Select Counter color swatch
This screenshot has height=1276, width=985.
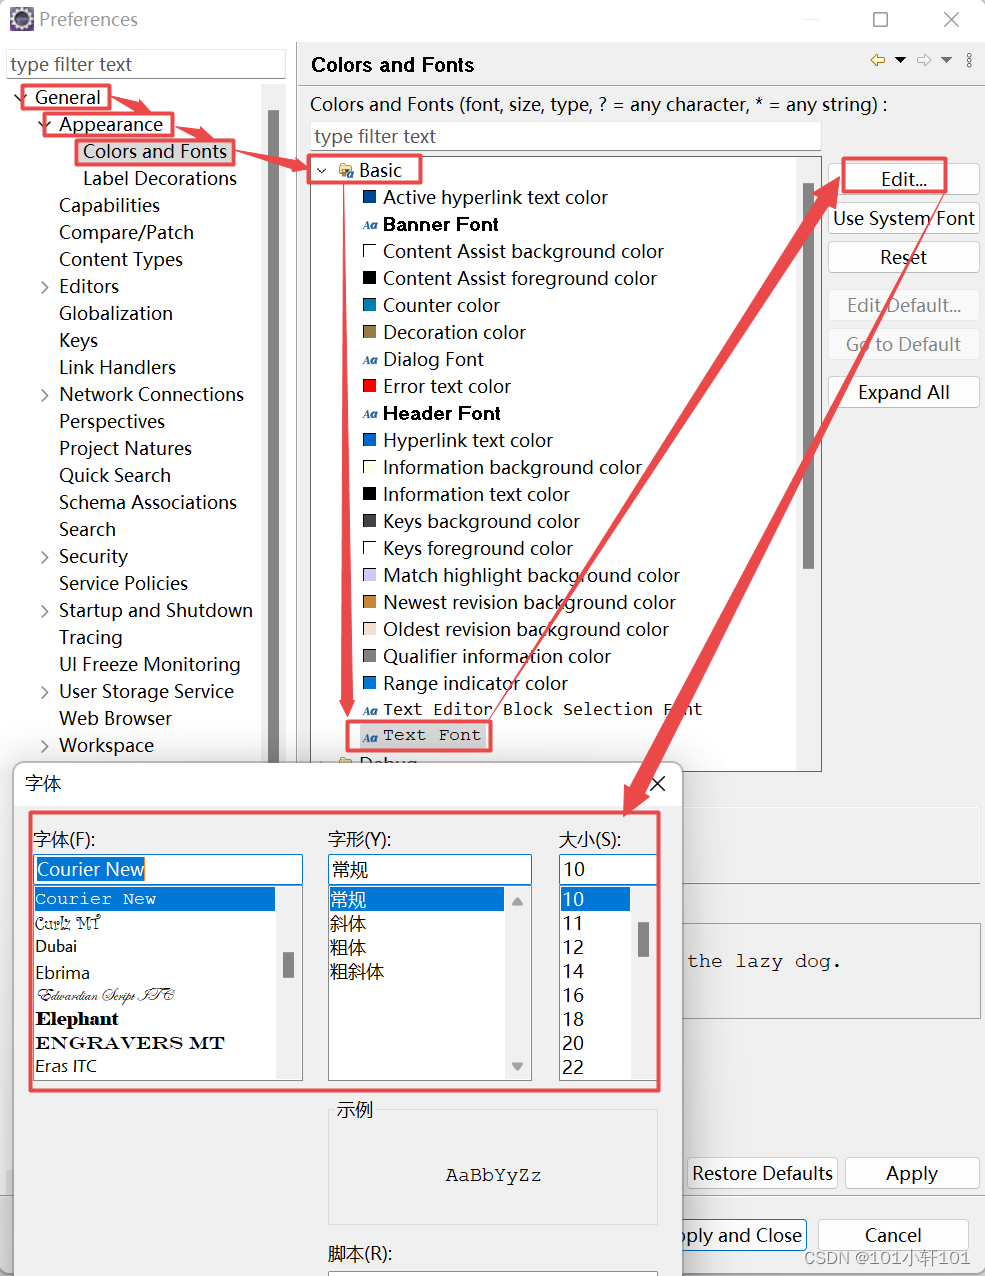click(x=369, y=305)
